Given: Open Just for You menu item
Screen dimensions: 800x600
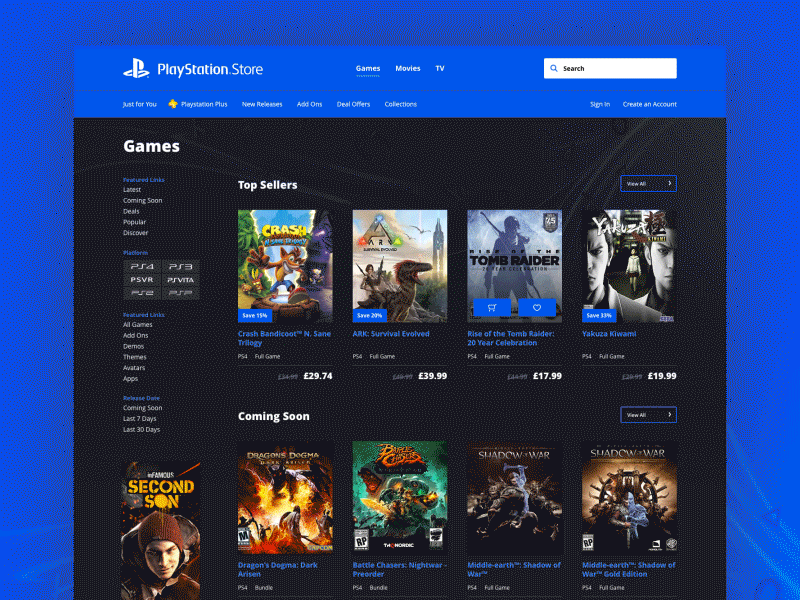Looking at the screenshot, I should [x=139, y=104].
